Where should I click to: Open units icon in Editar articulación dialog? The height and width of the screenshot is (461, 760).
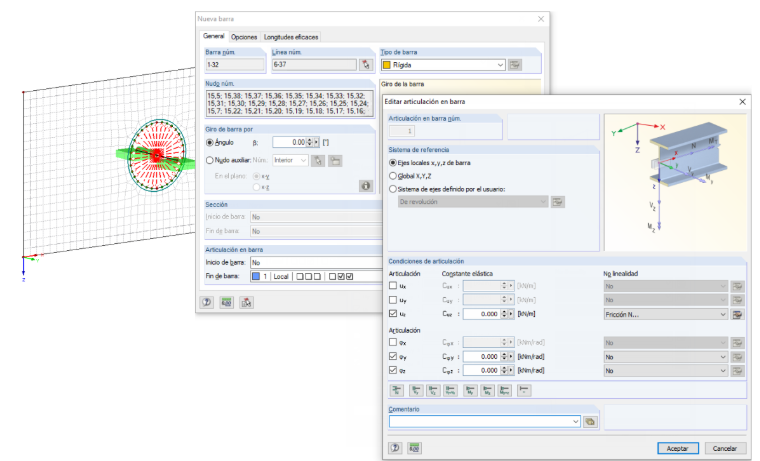pos(414,448)
